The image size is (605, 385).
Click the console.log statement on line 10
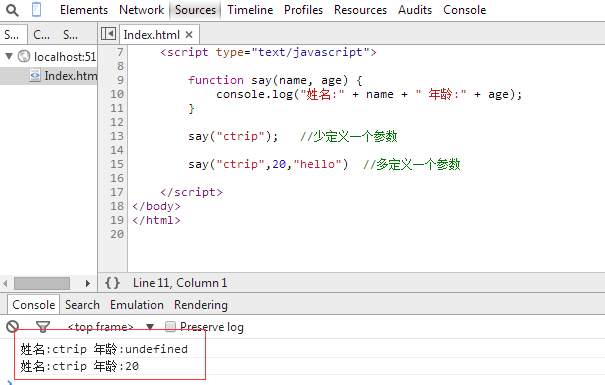click(x=369, y=95)
